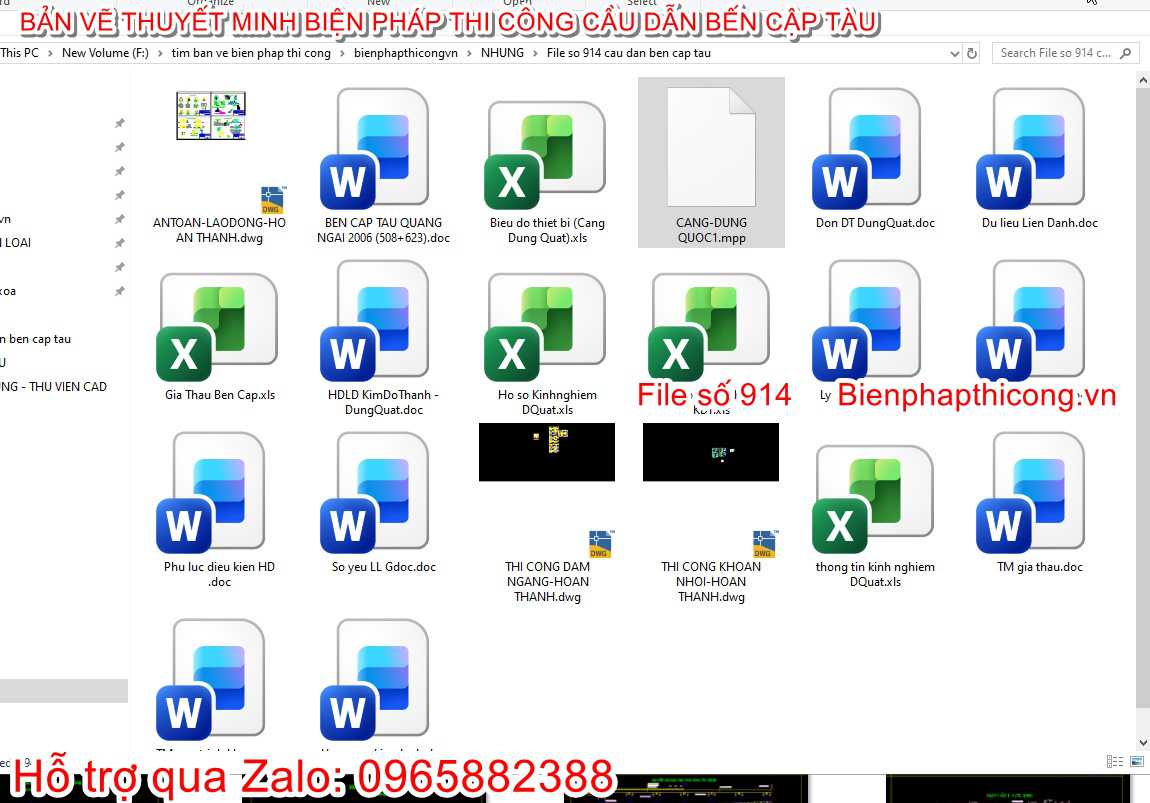The height and width of the screenshot is (803, 1150).
Task: Select THI CONG DAM NGANG-HOAN THANH.dwg thumbnail
Action: 547,452
